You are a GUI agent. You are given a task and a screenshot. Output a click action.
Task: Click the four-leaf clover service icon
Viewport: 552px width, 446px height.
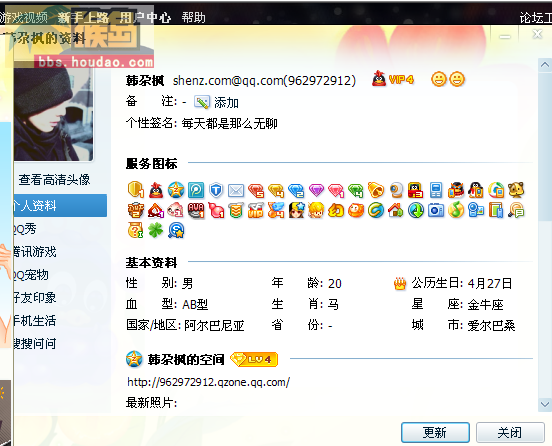[x=156, y=231]
